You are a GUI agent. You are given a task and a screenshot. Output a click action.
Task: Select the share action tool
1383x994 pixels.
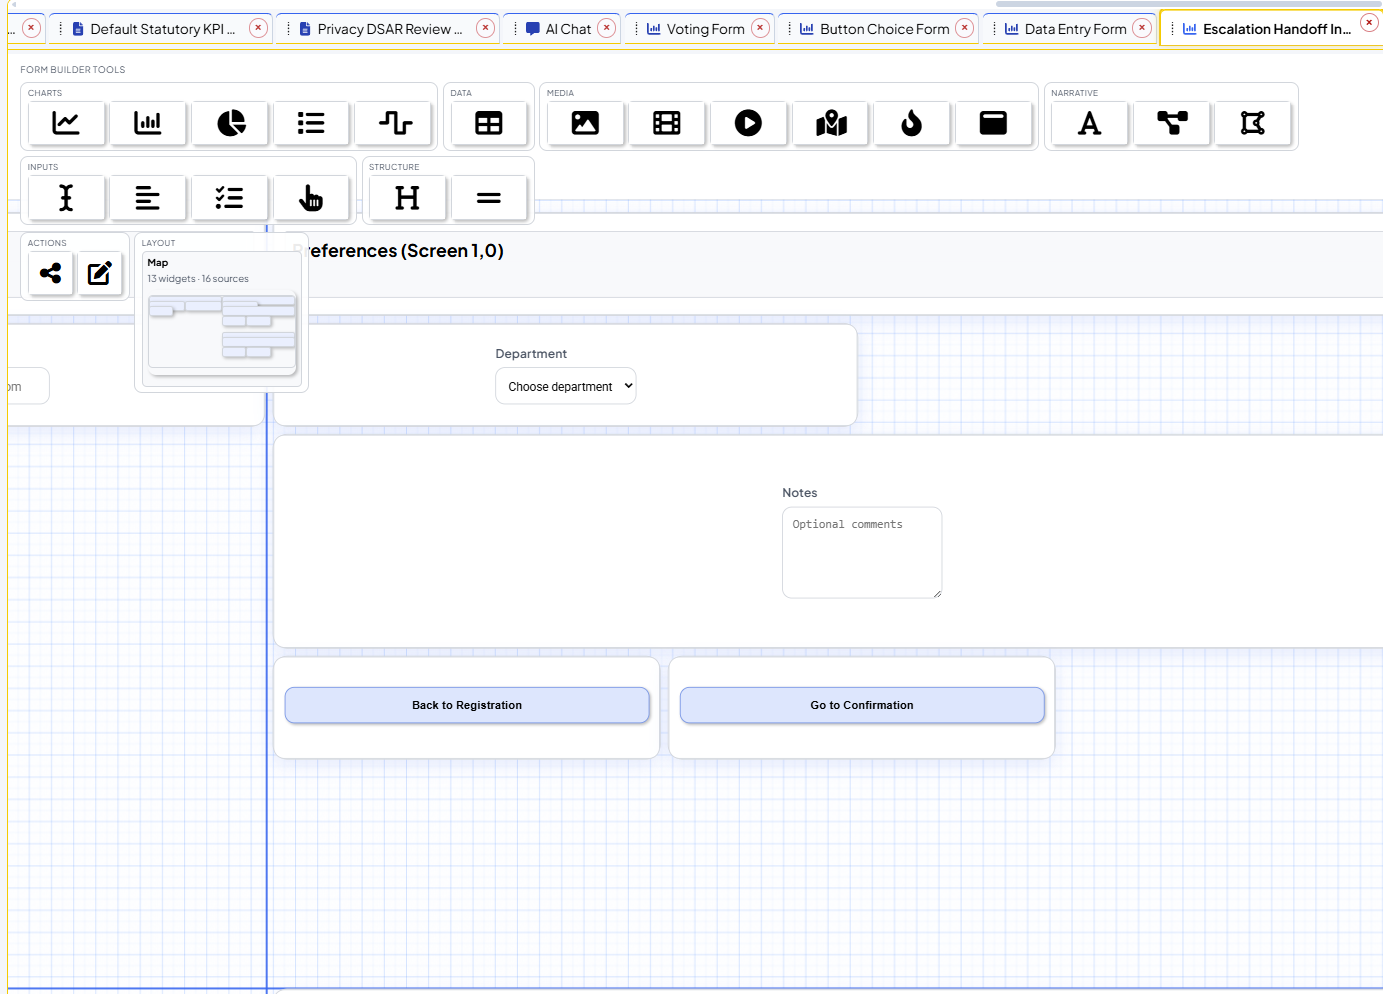(x=50, y=273)
